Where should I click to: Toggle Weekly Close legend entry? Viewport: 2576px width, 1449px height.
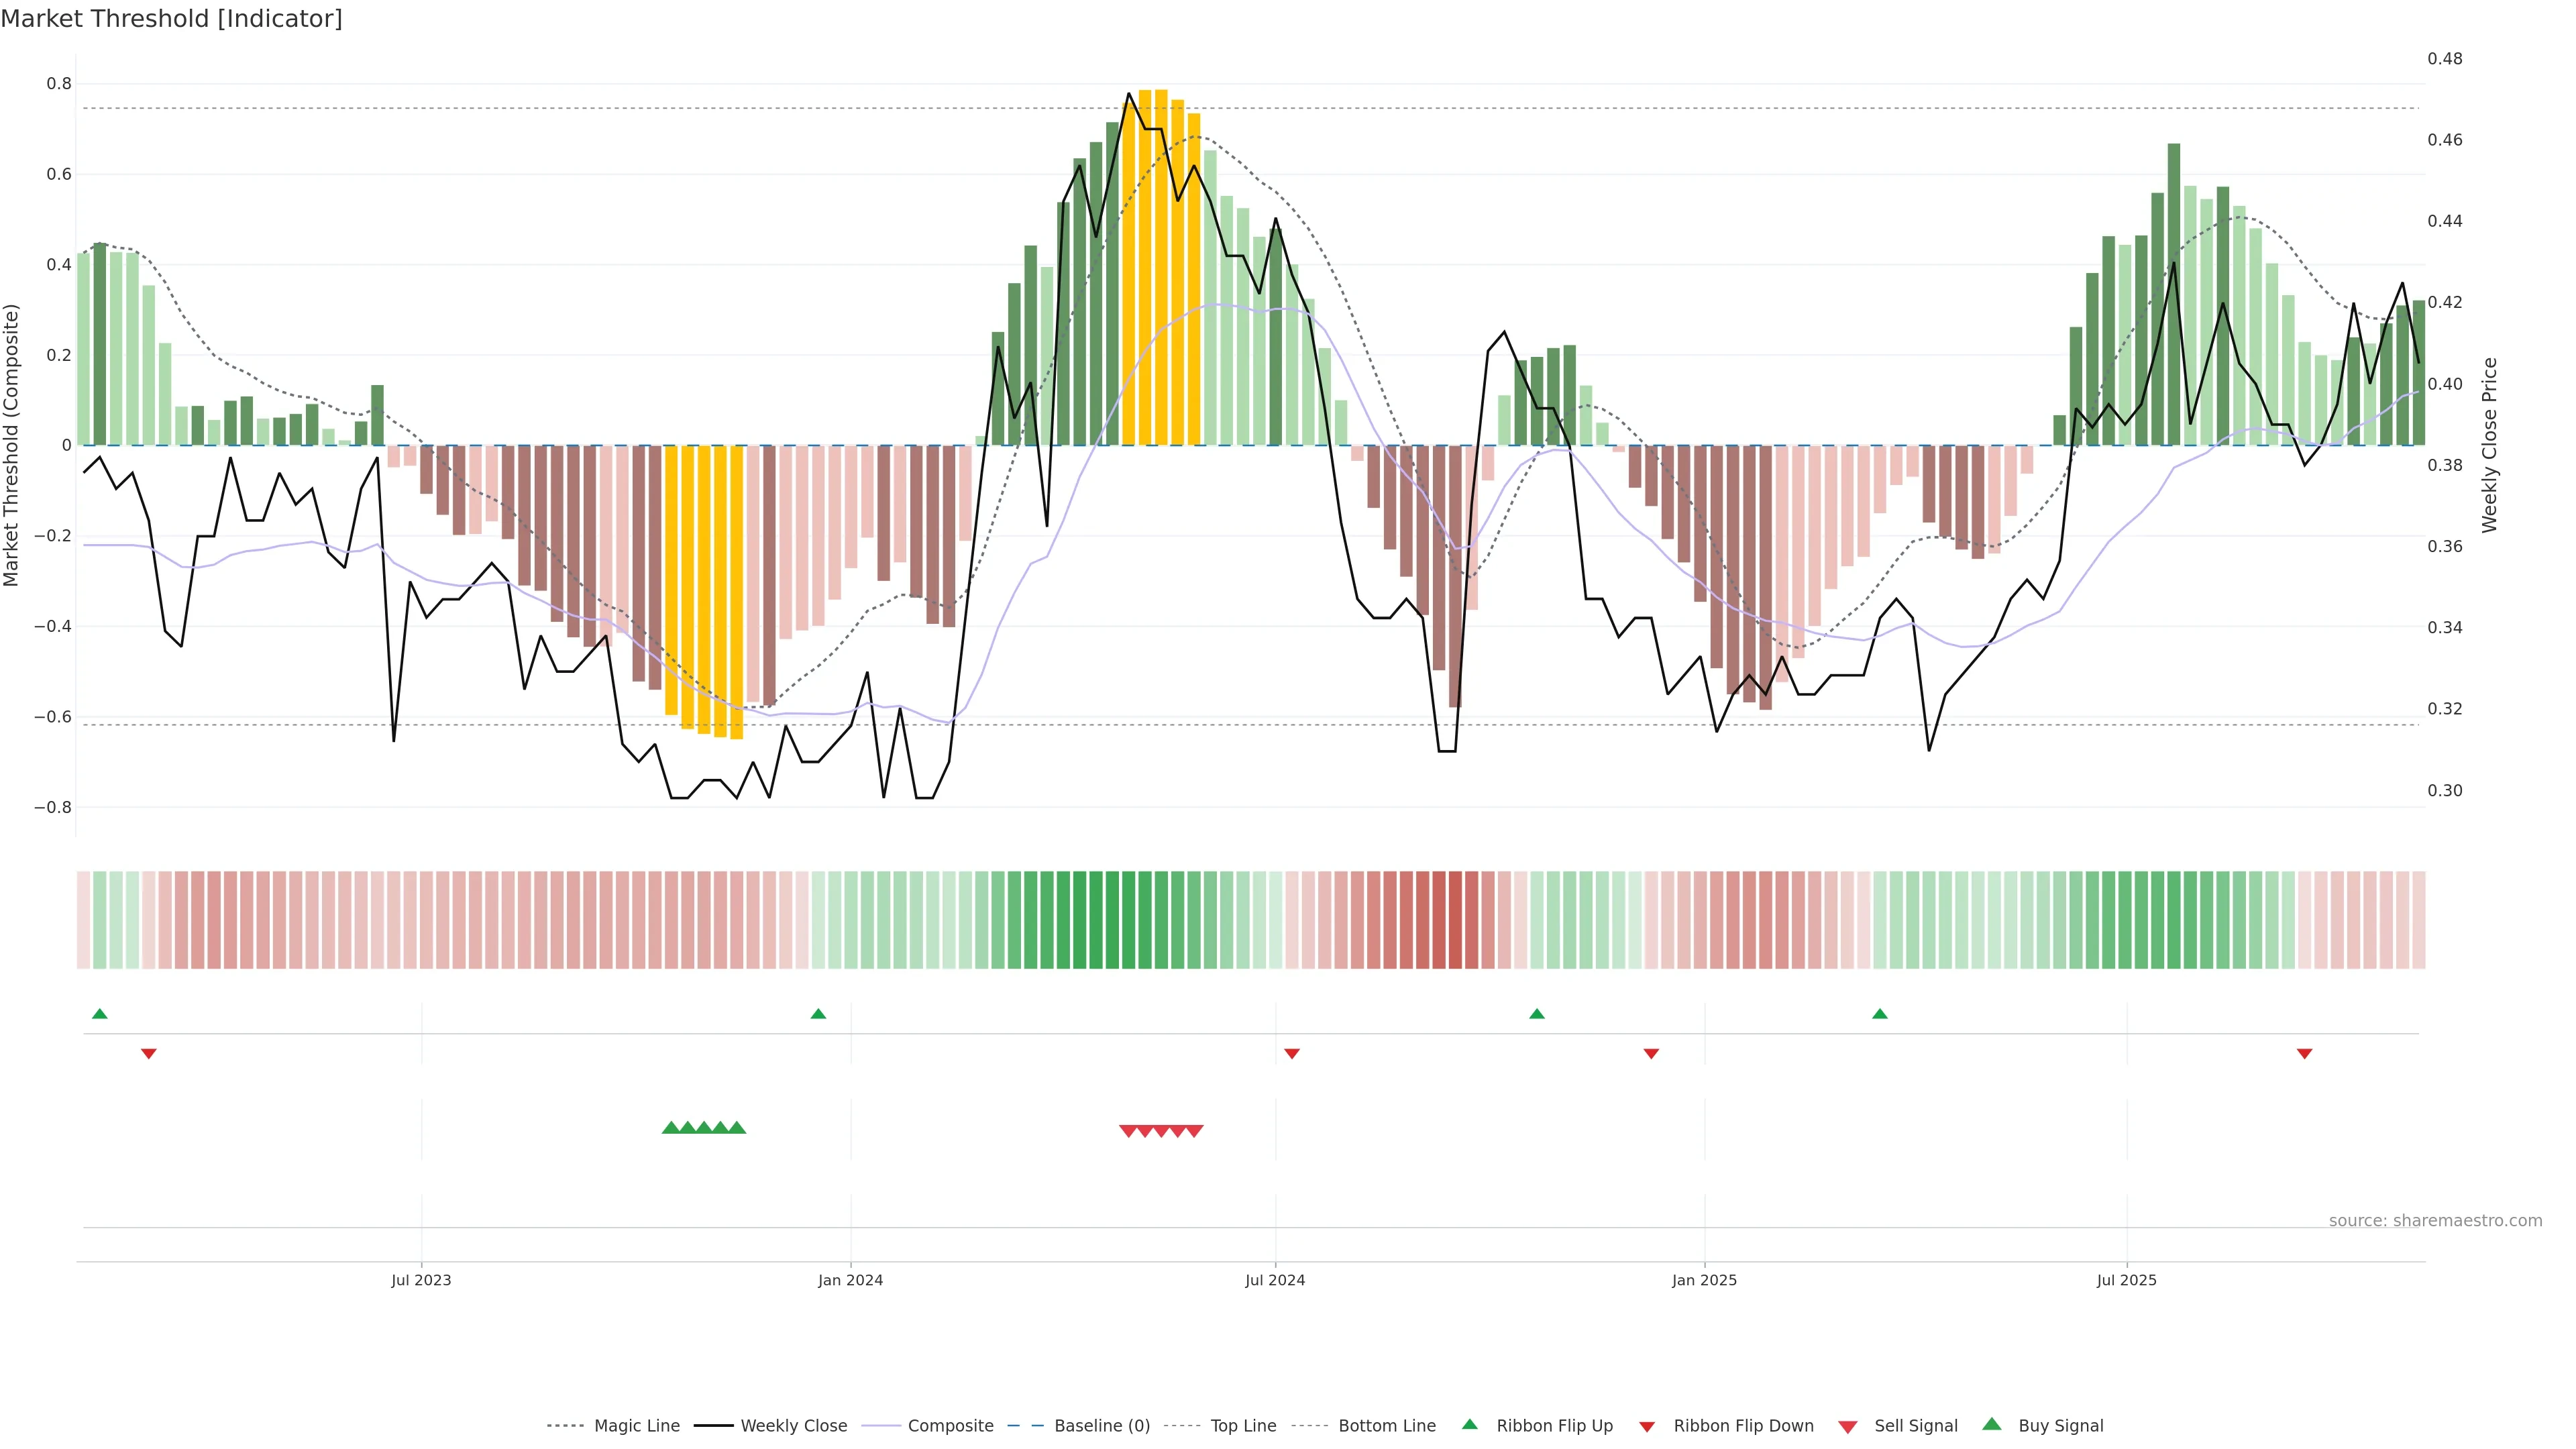pyautogui.click(x=793, y=1426)
